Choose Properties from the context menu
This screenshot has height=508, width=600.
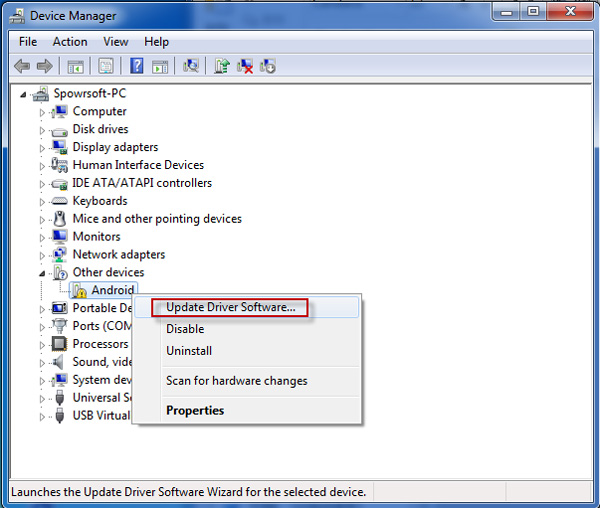pyautogui.click(x=246, y=410)
